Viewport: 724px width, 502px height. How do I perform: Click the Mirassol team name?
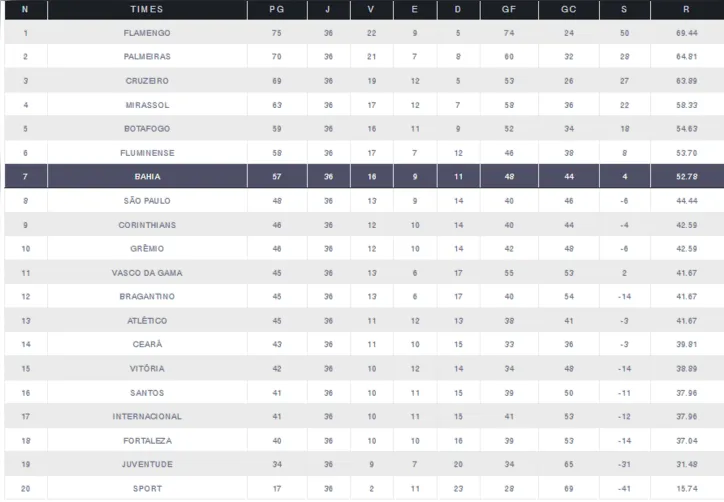(x=147, y=105)
